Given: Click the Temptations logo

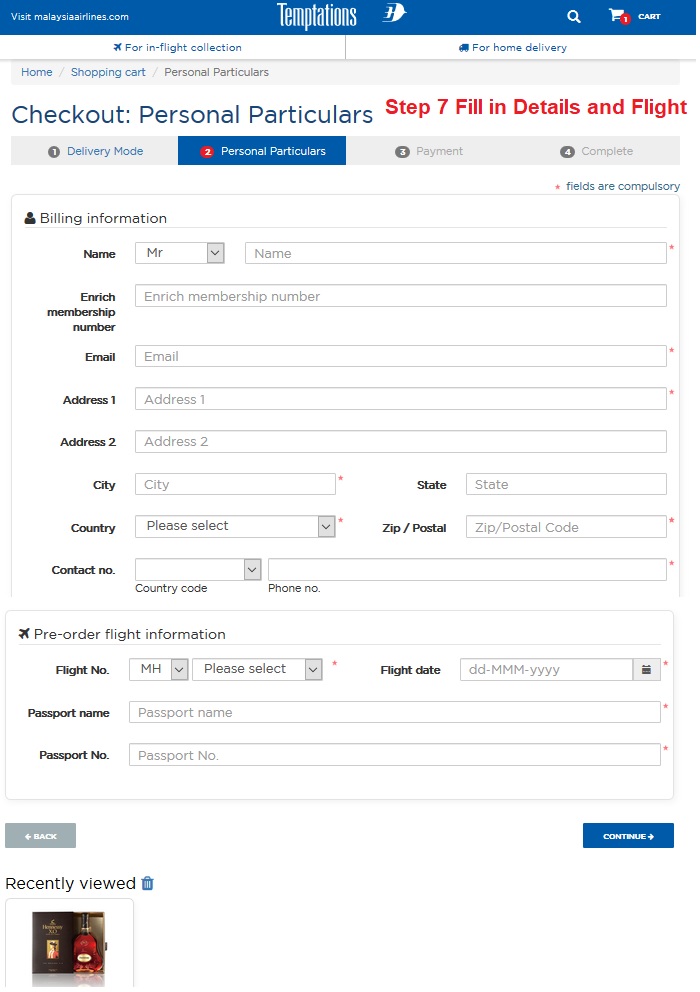Looking at the screenshot, I should (316, 16).
